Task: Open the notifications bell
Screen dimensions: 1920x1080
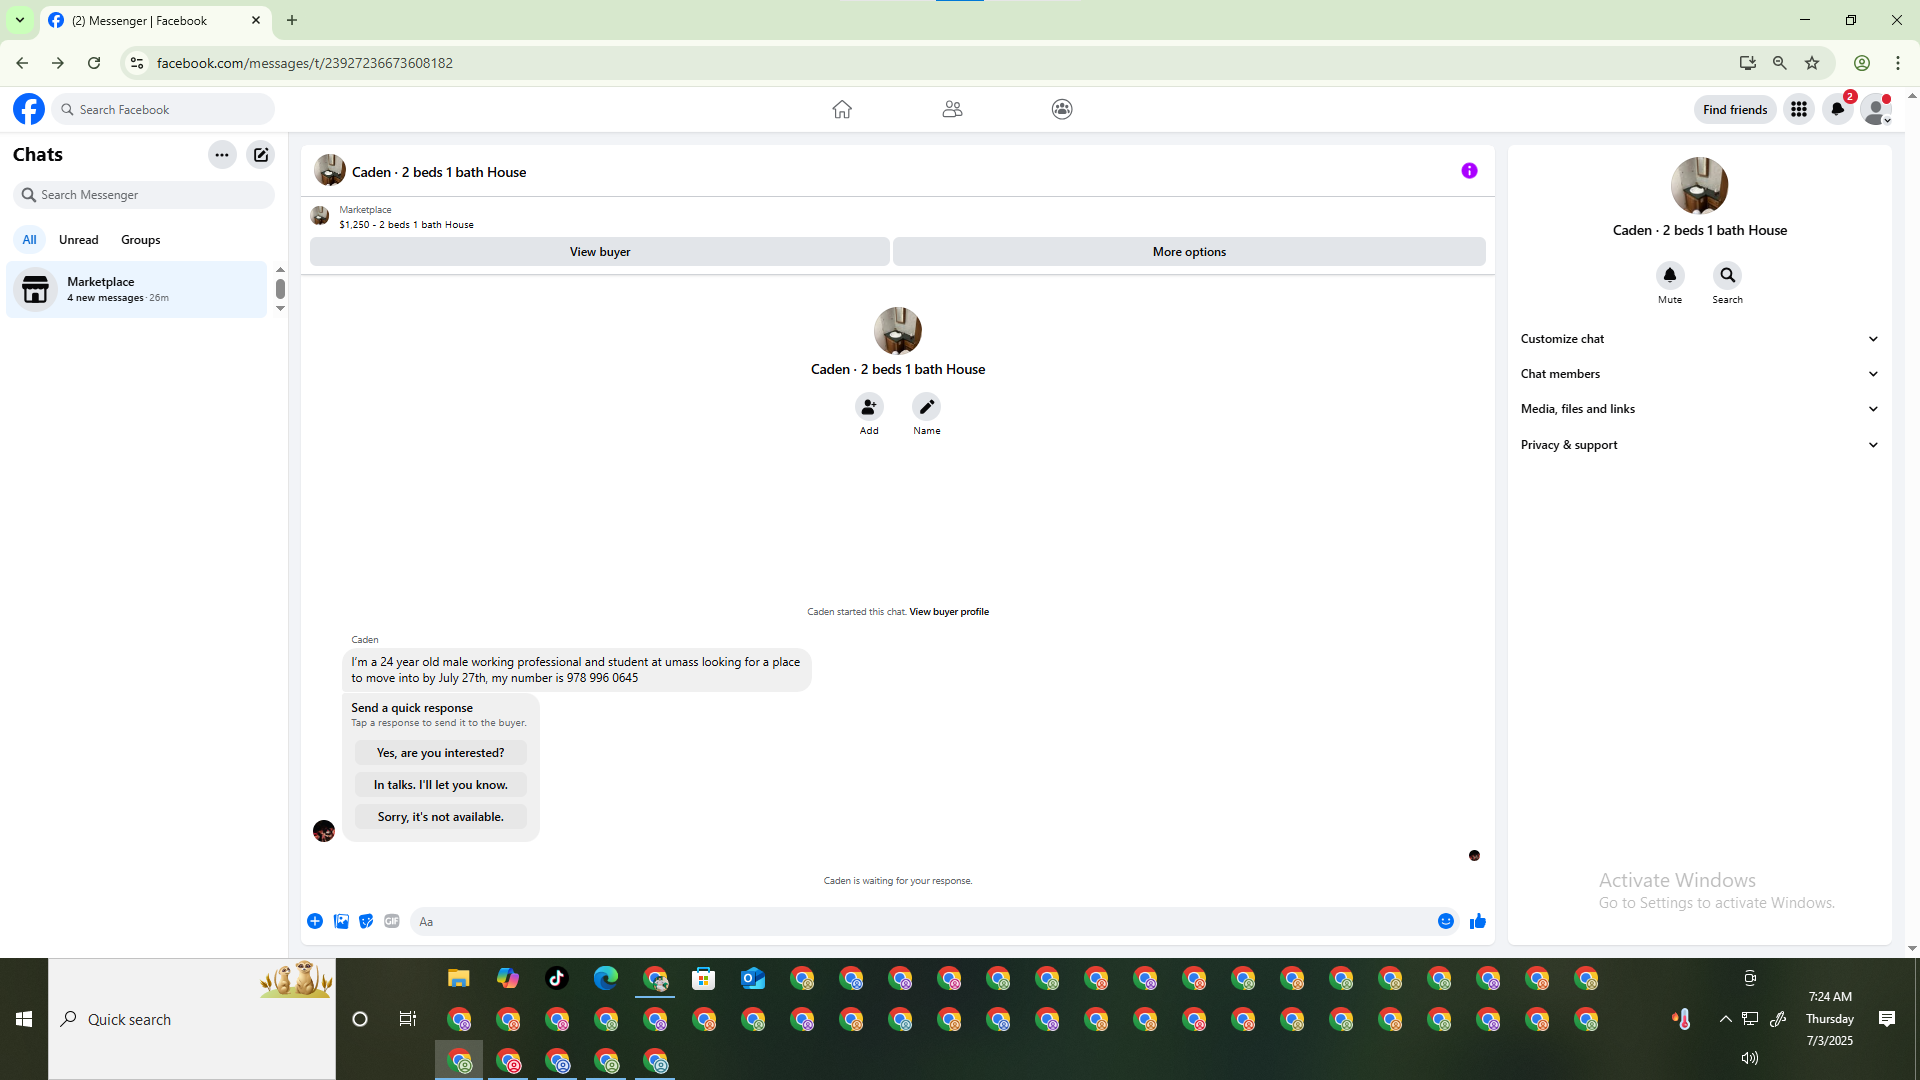Action: click(x=1837, y=109)
